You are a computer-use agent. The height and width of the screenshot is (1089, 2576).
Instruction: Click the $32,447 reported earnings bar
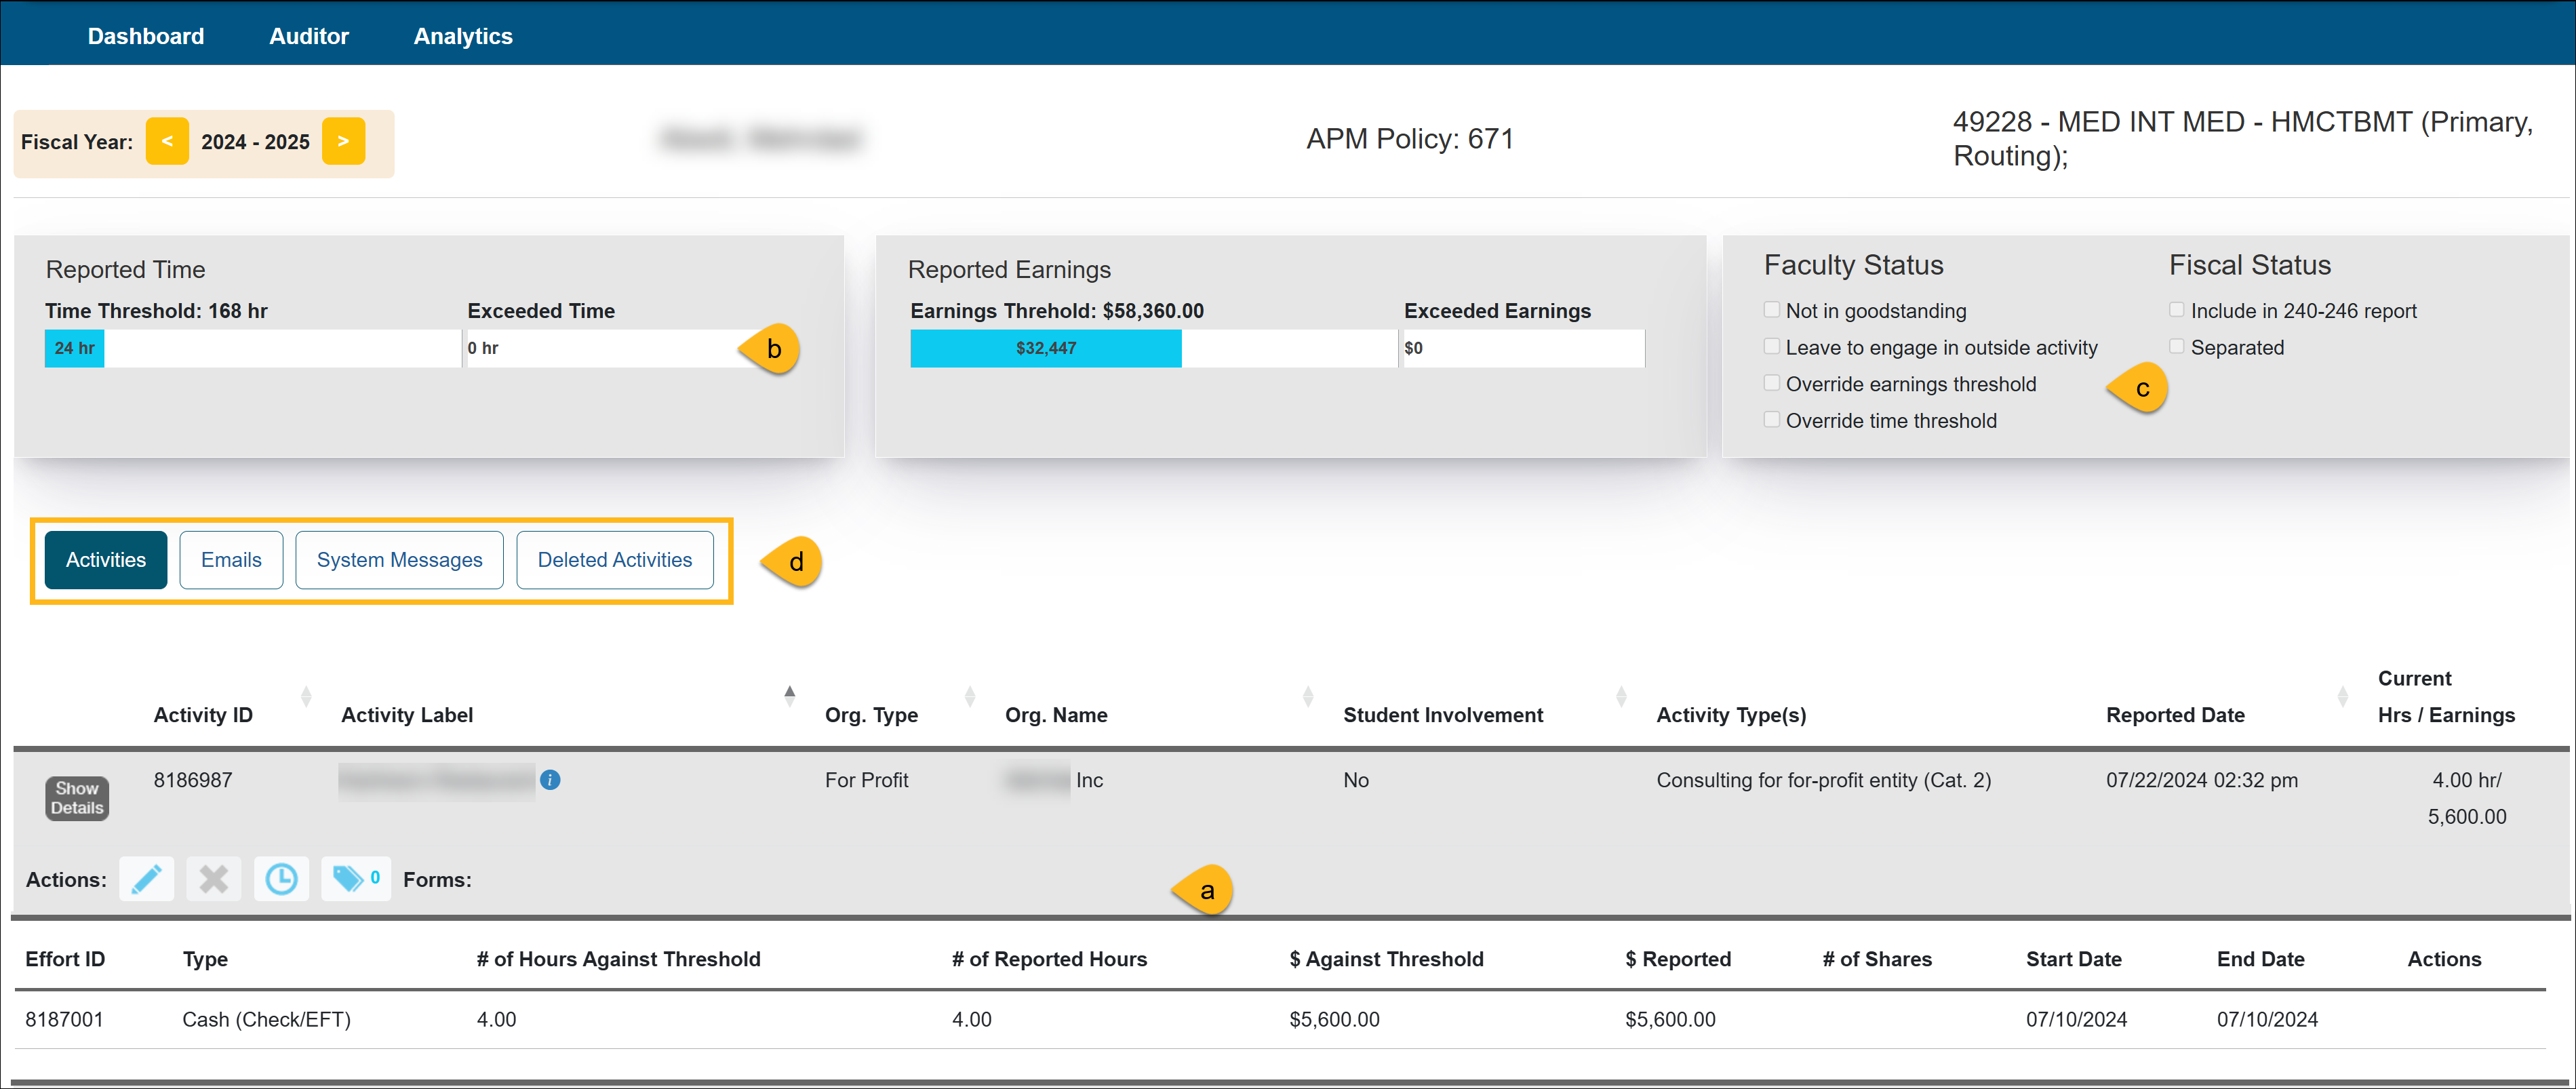coord(1046,348)
